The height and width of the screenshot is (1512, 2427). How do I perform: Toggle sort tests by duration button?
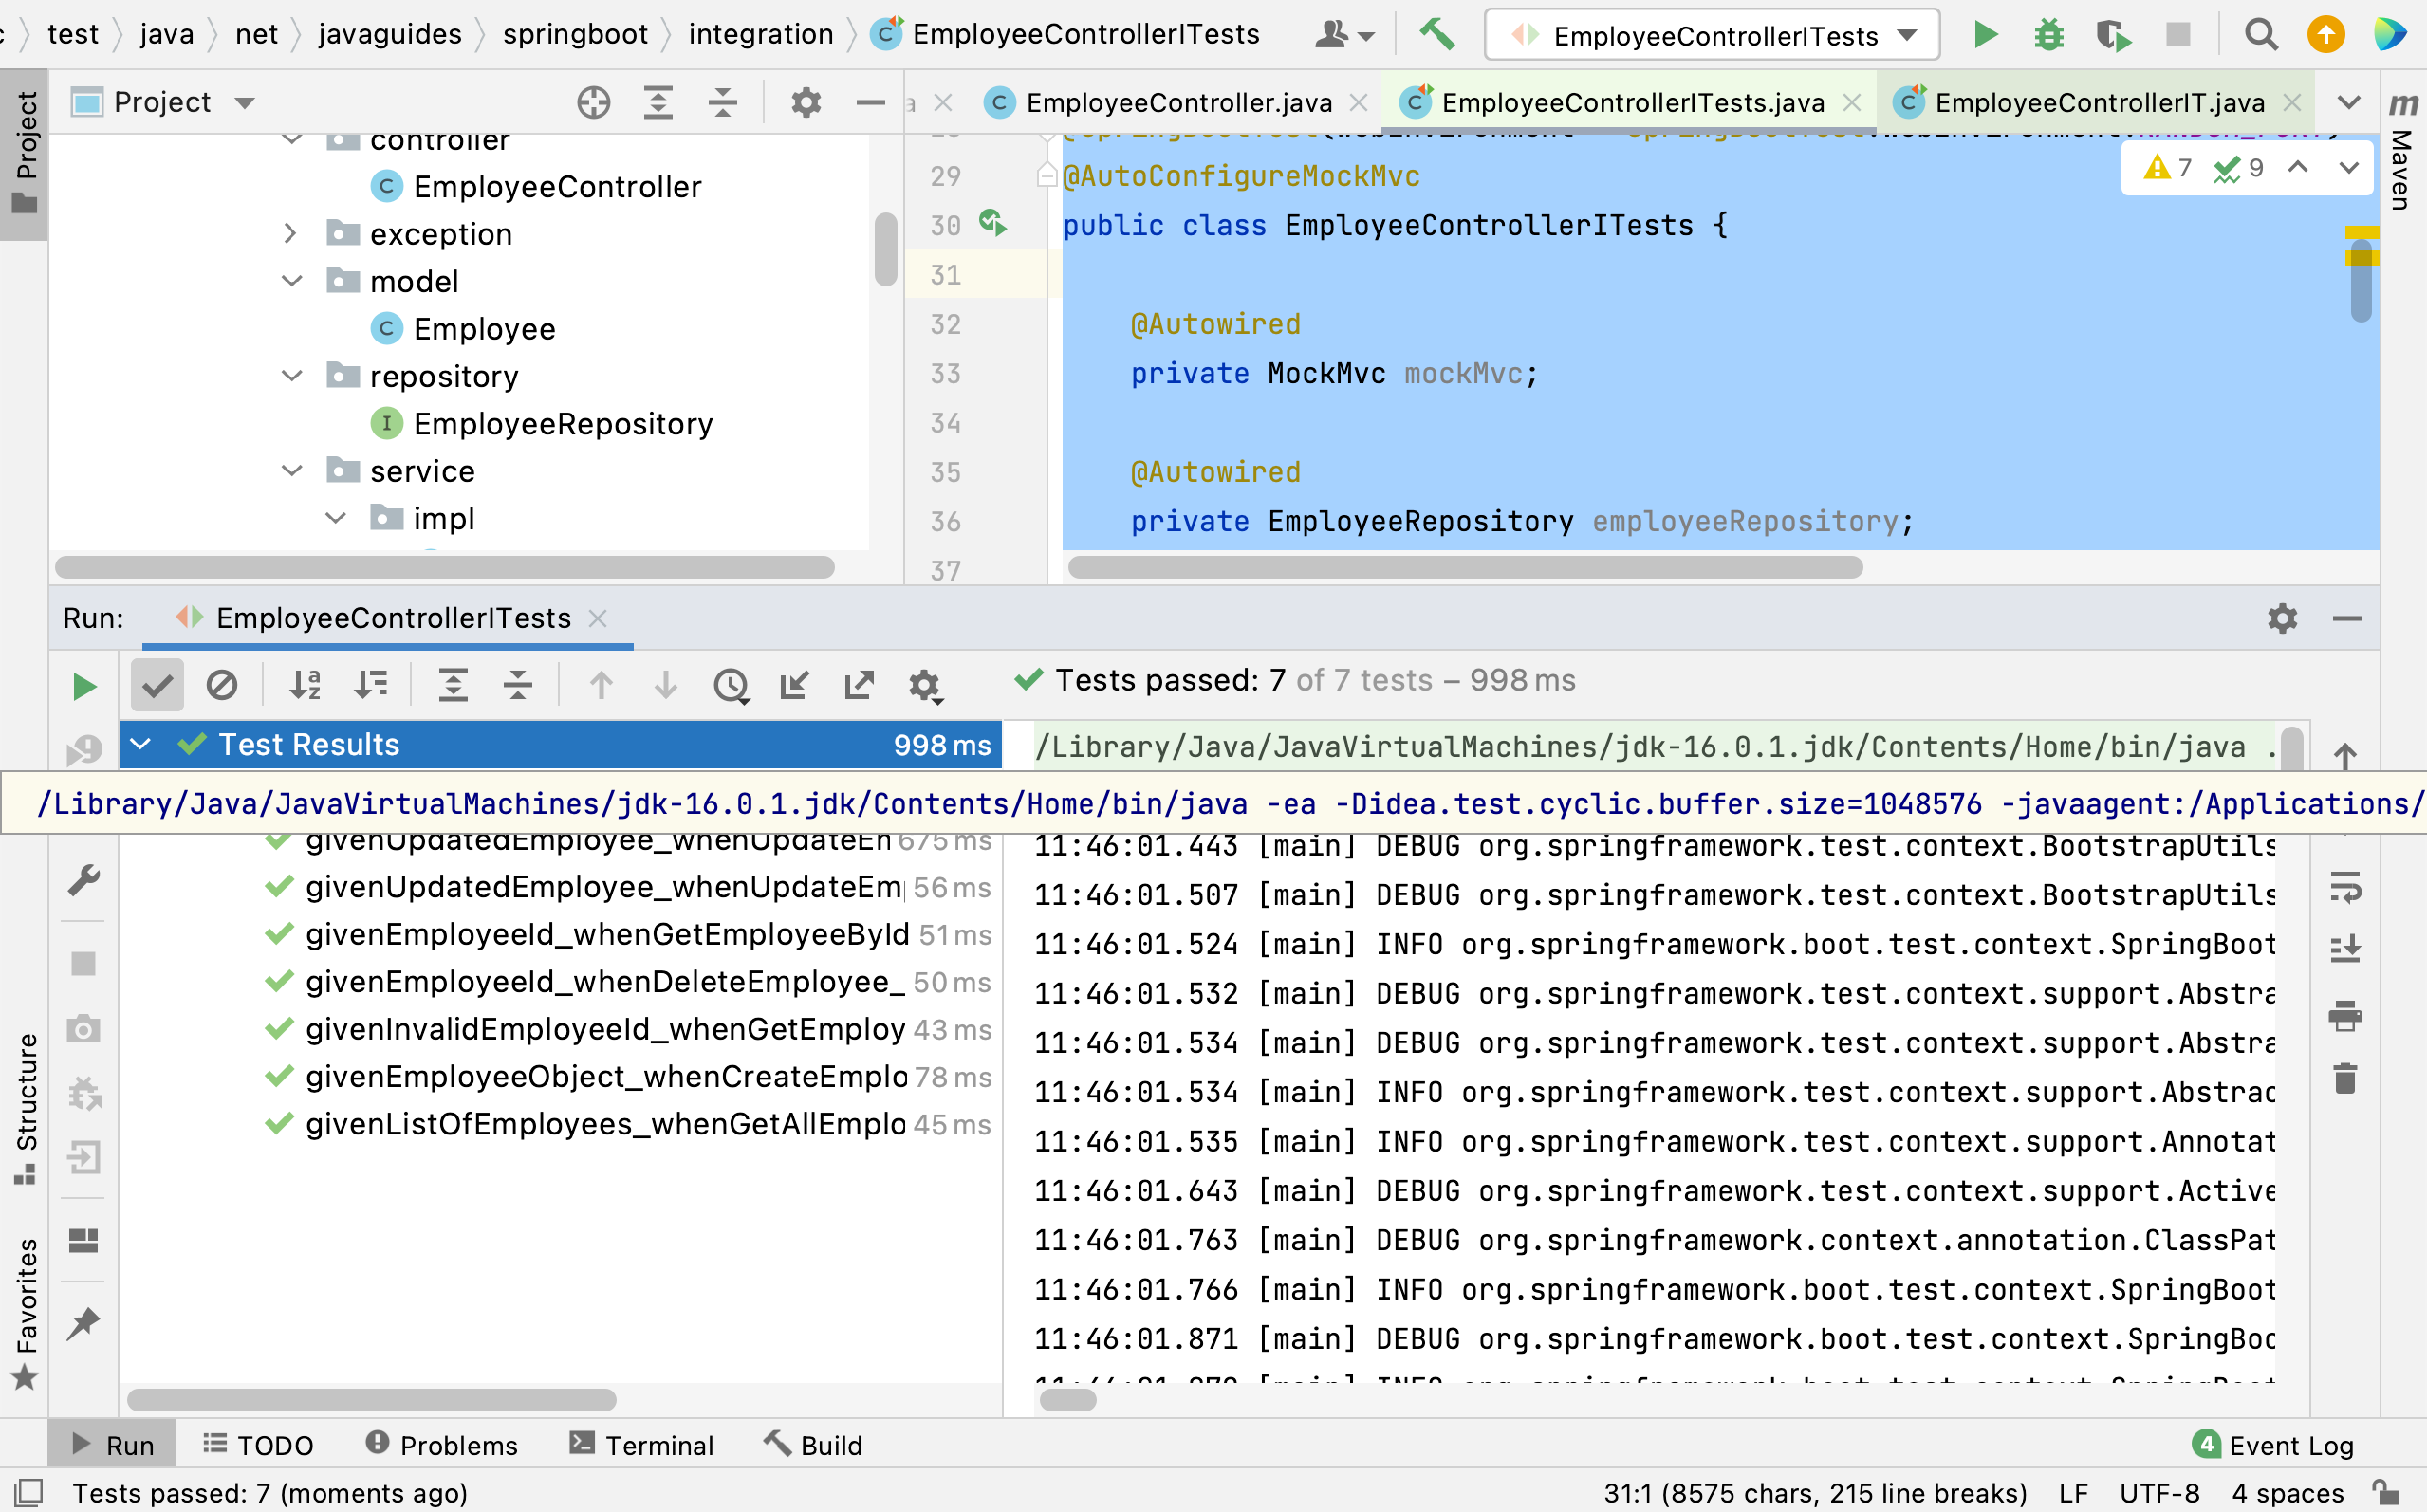(x=371, y=686)
